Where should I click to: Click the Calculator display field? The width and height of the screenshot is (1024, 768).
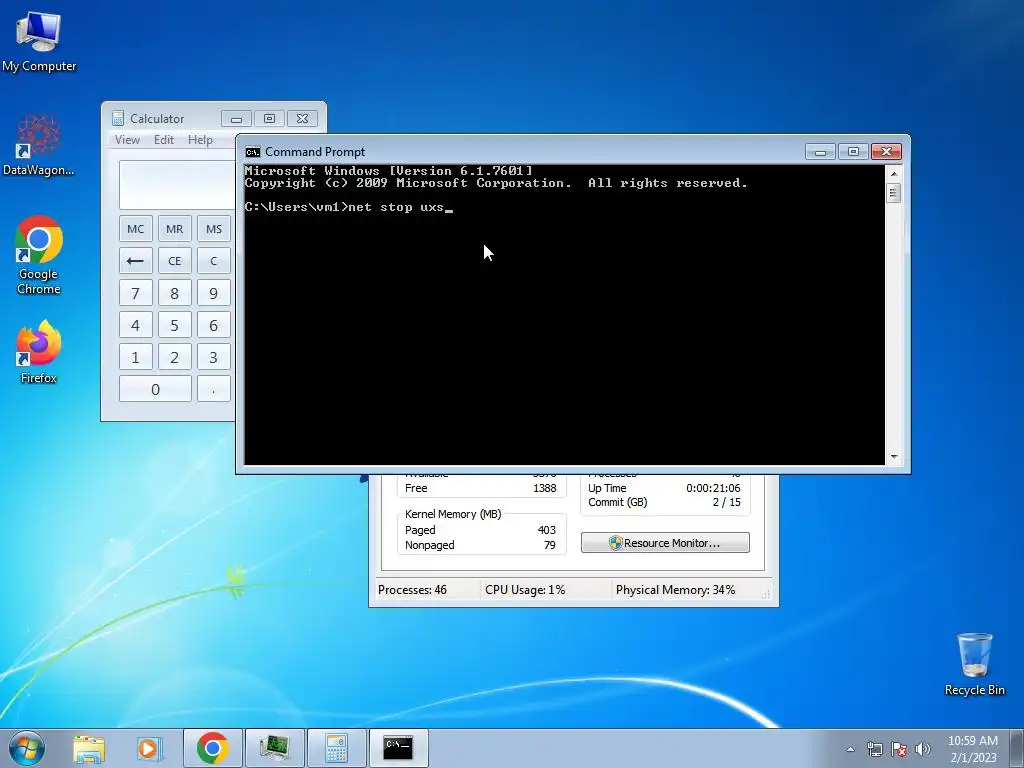(177, 185)
